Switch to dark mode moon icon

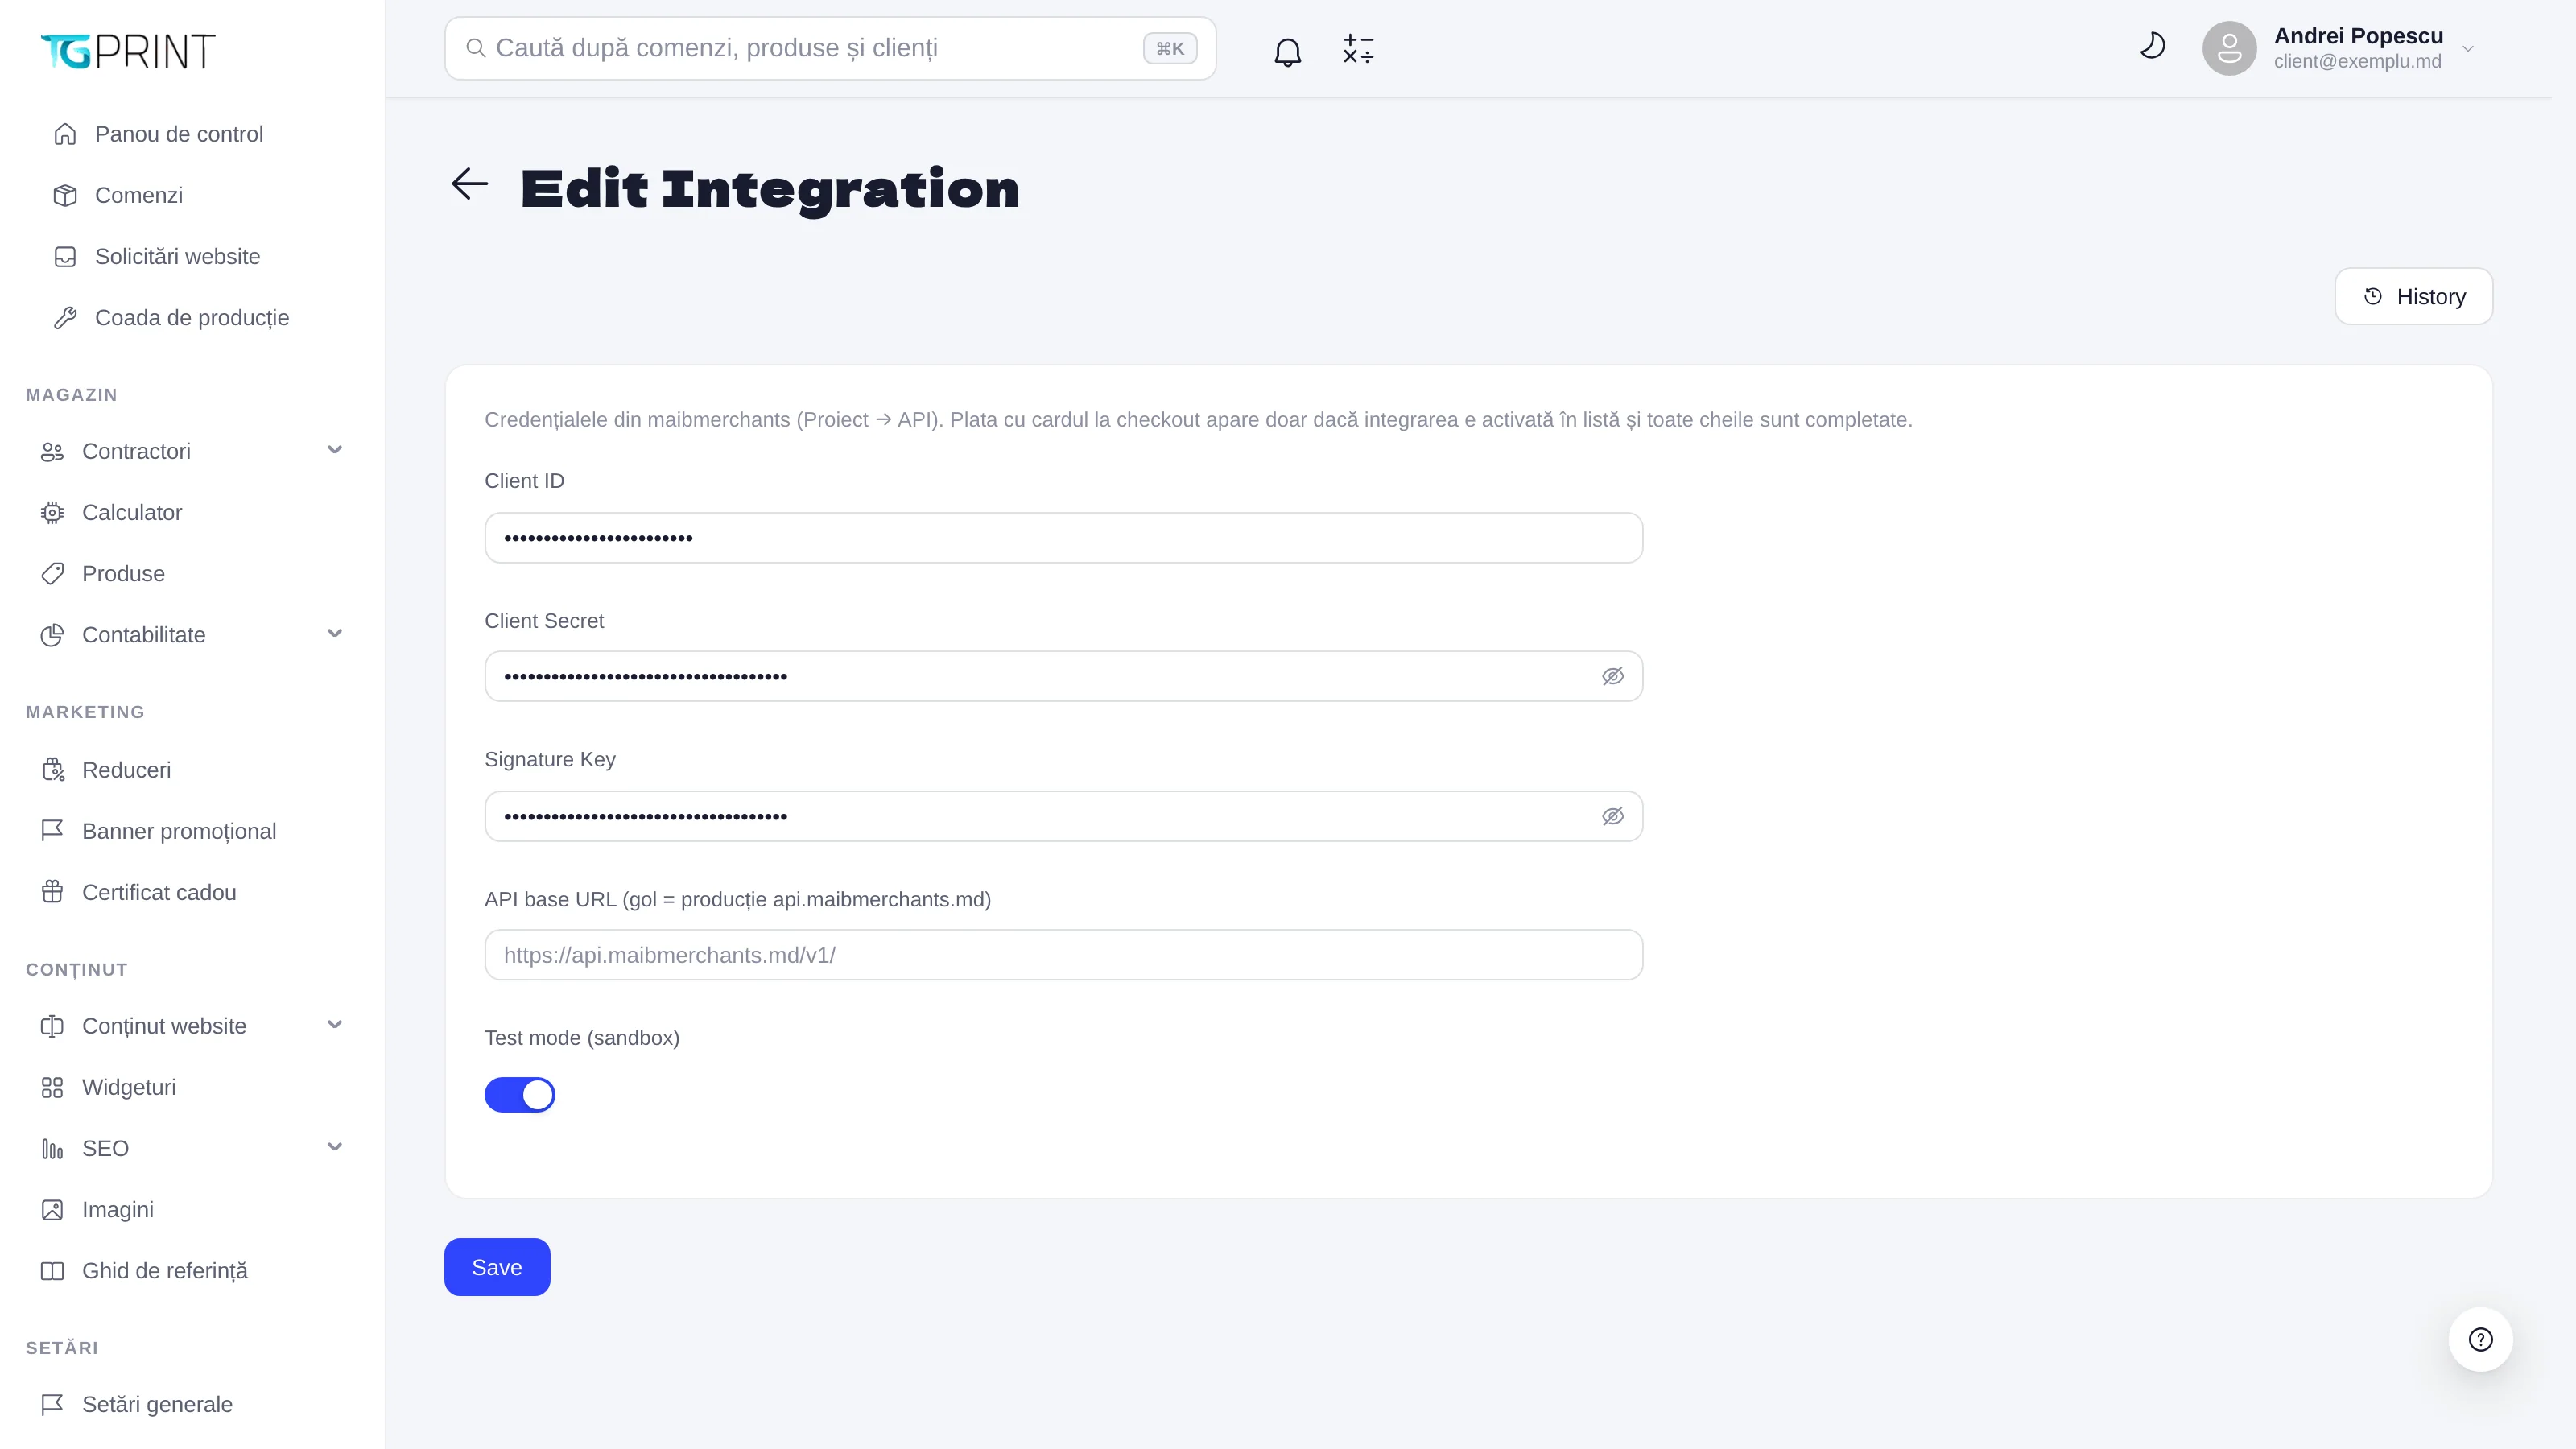(2152, 46)
